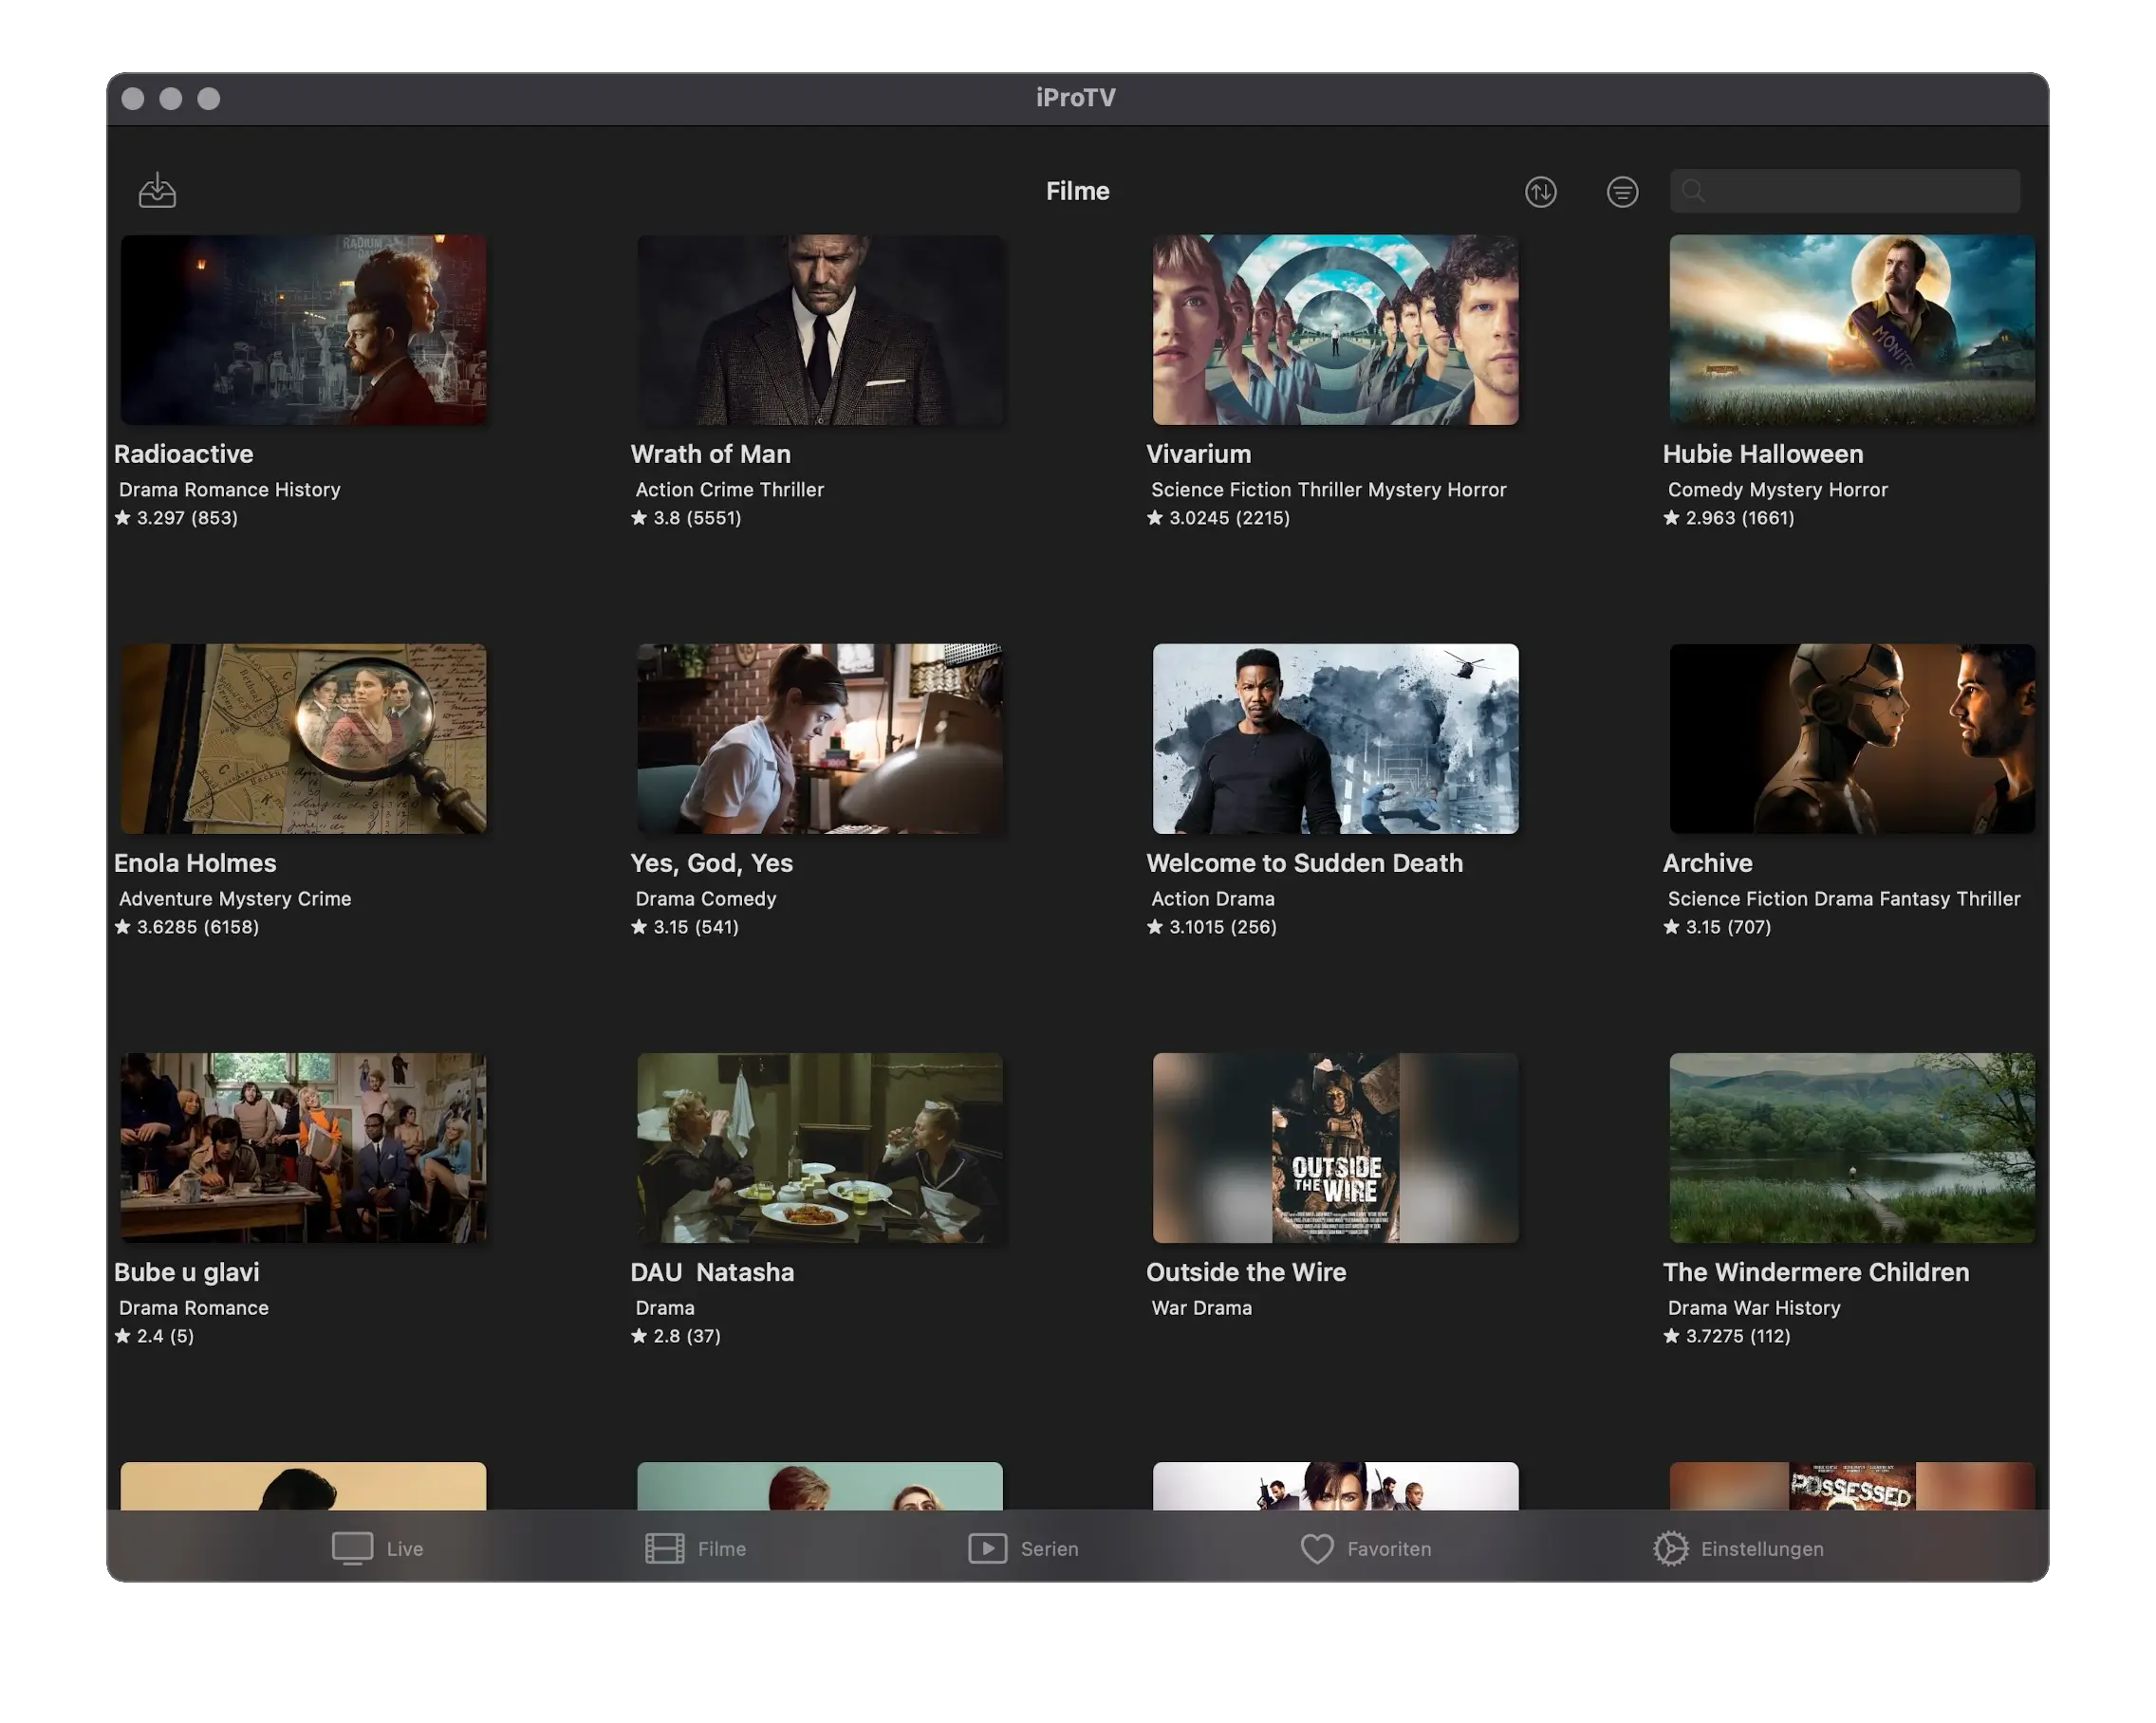Click the rating '3.6285 (6158)'
2156x1723 pixels.
pyautogui.click(x=187, y=927)
